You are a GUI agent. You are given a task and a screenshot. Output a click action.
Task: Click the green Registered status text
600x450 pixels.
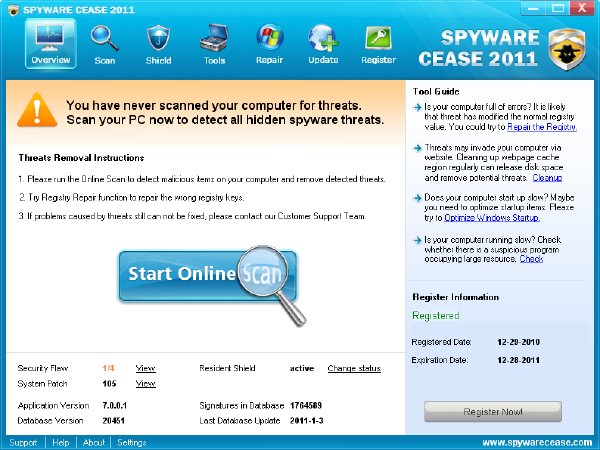click(435, 316)
